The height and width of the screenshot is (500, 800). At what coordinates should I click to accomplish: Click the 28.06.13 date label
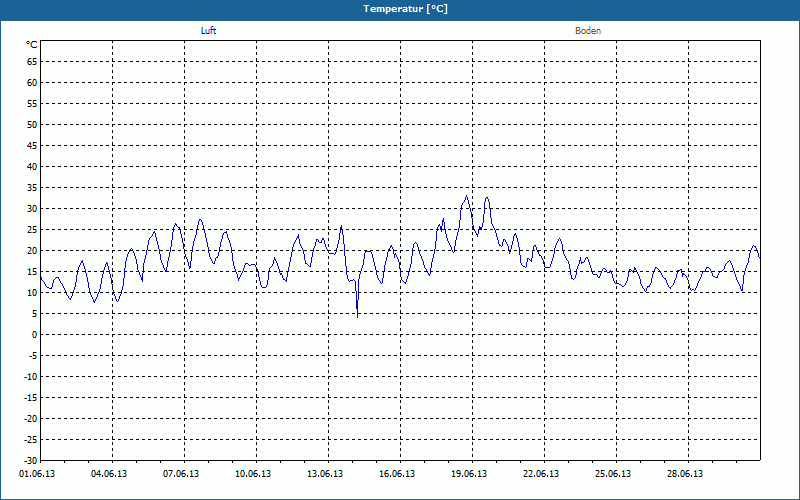tap(684, 474)
